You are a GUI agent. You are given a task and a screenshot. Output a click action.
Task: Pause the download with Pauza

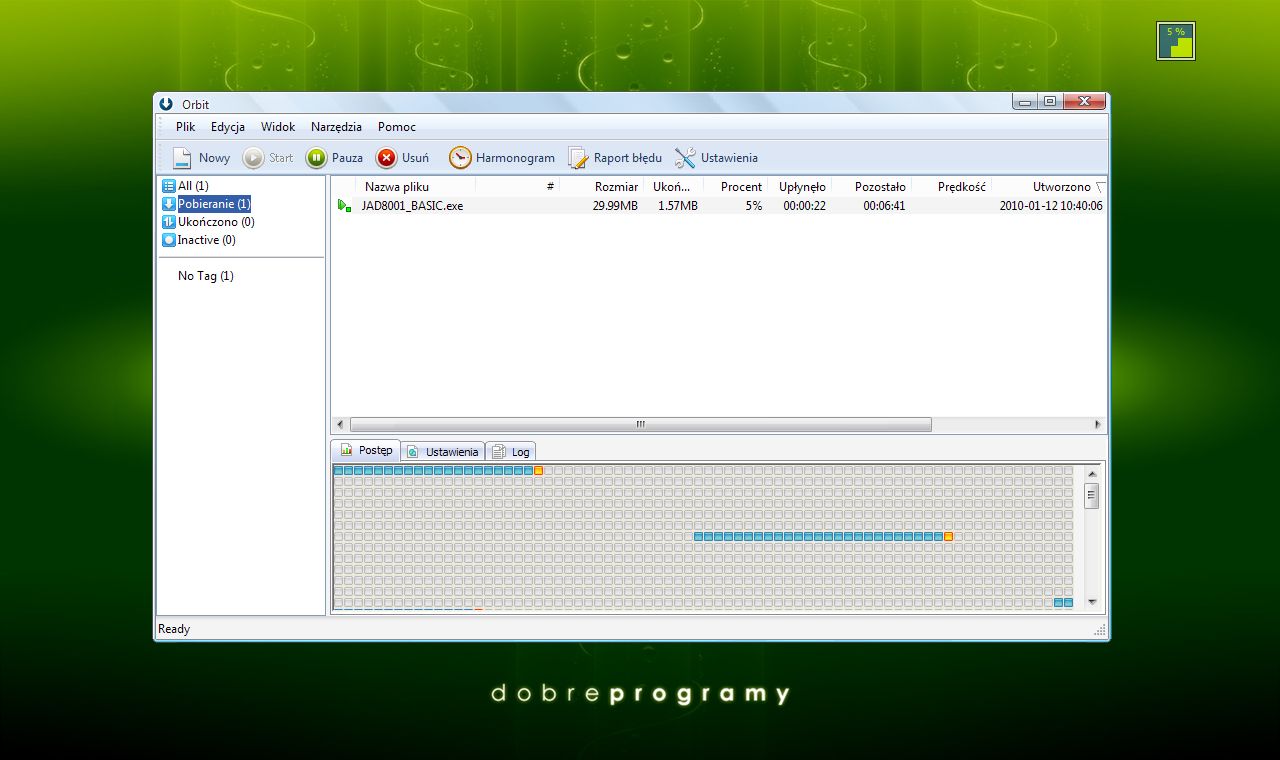(335, 158)
